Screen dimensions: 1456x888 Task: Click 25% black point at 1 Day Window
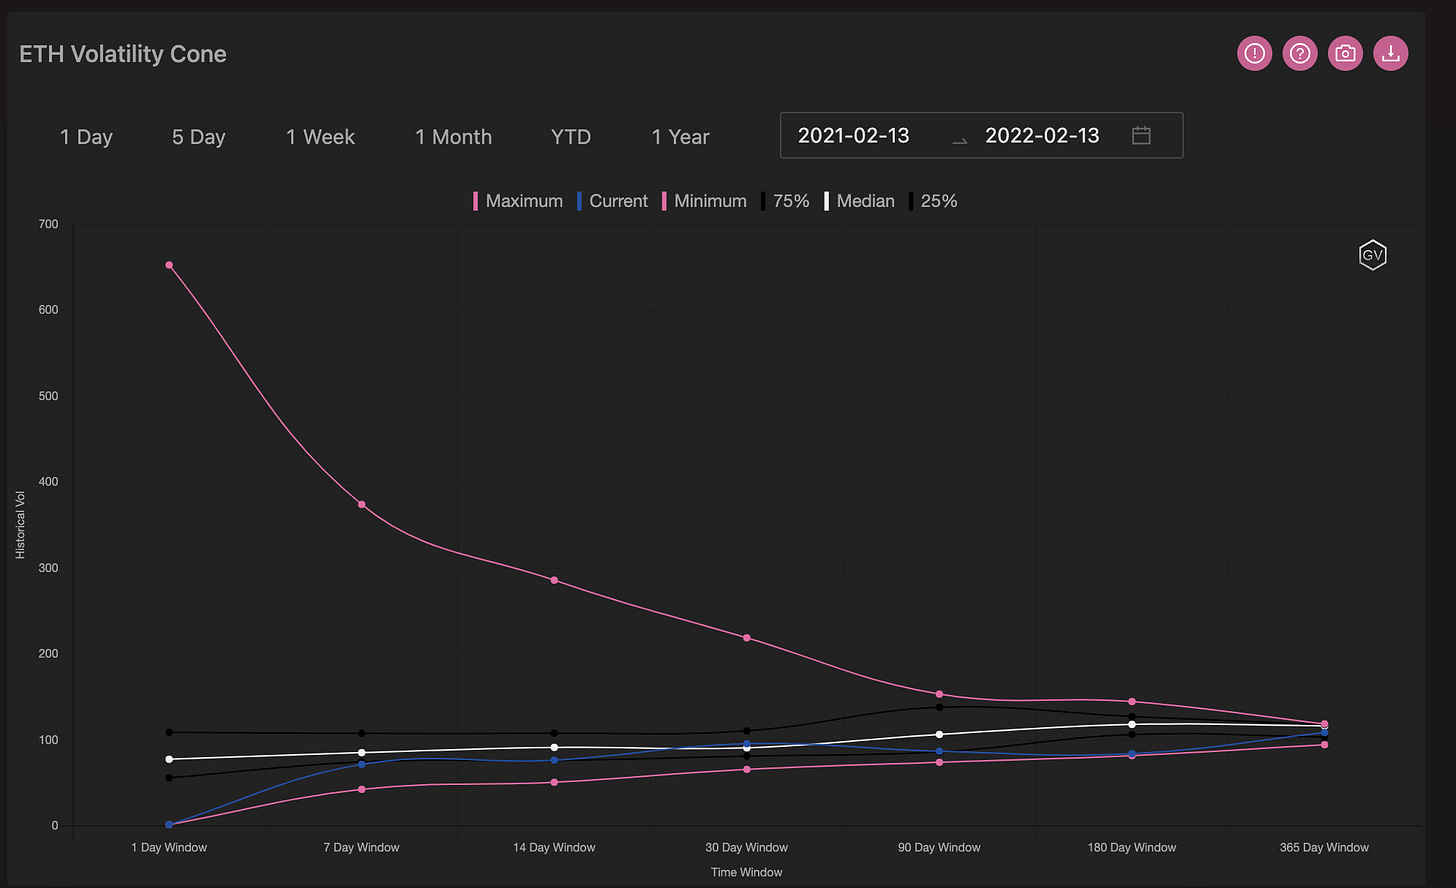[x=169, y=778]
